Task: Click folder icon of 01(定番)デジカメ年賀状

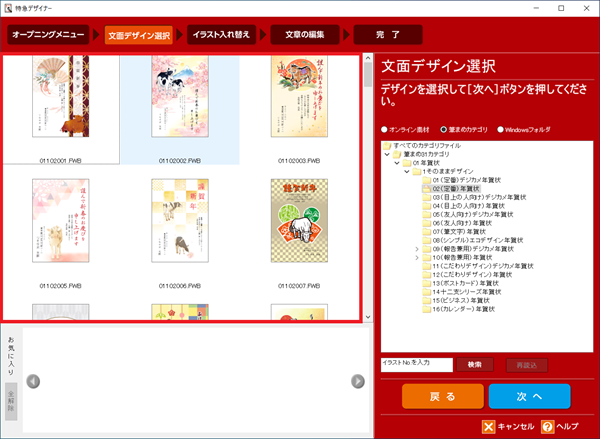Action: (x=427, y=180)
